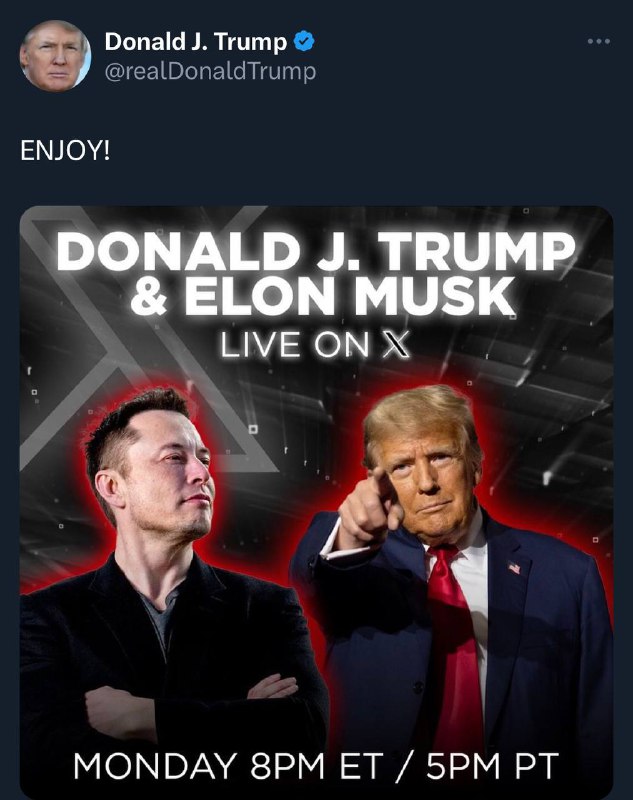Select the "ENJOY!" post text

[65, 151]
